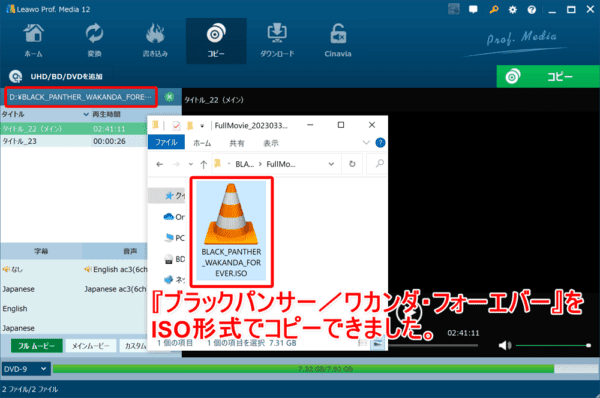Remove the loaded disc with green X icon
Viewport: 600px width, 398px height.
(169, 97)
